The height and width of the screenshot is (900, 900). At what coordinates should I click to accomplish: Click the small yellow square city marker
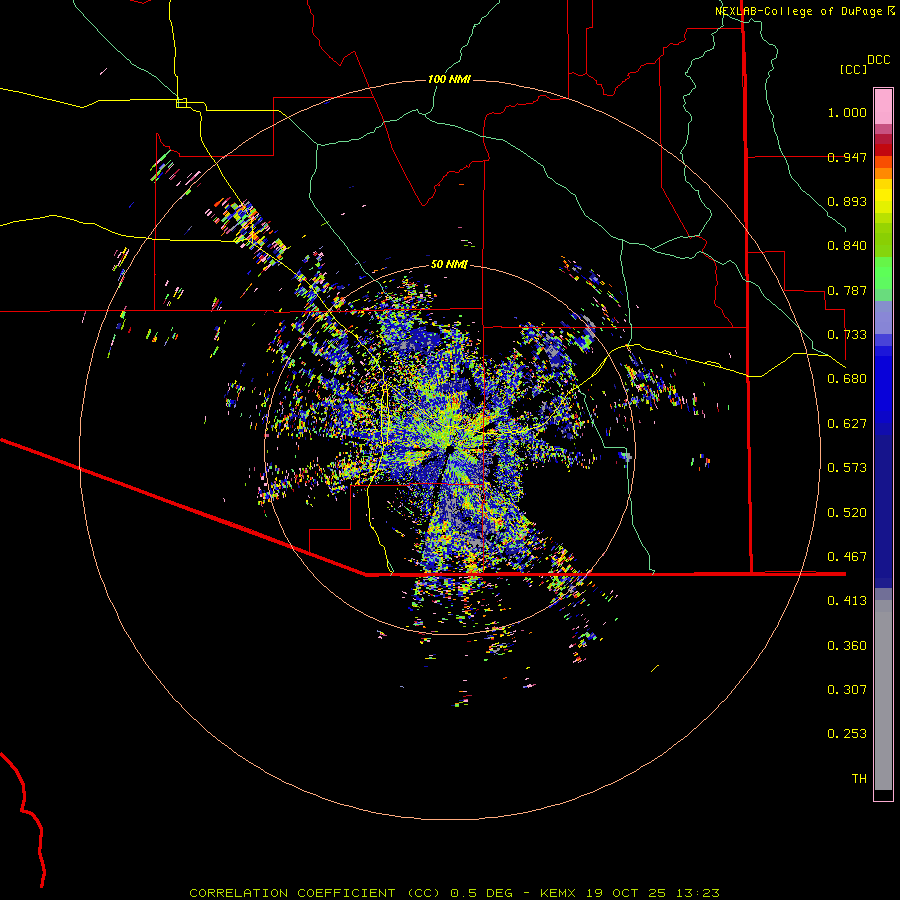point(181,103)
